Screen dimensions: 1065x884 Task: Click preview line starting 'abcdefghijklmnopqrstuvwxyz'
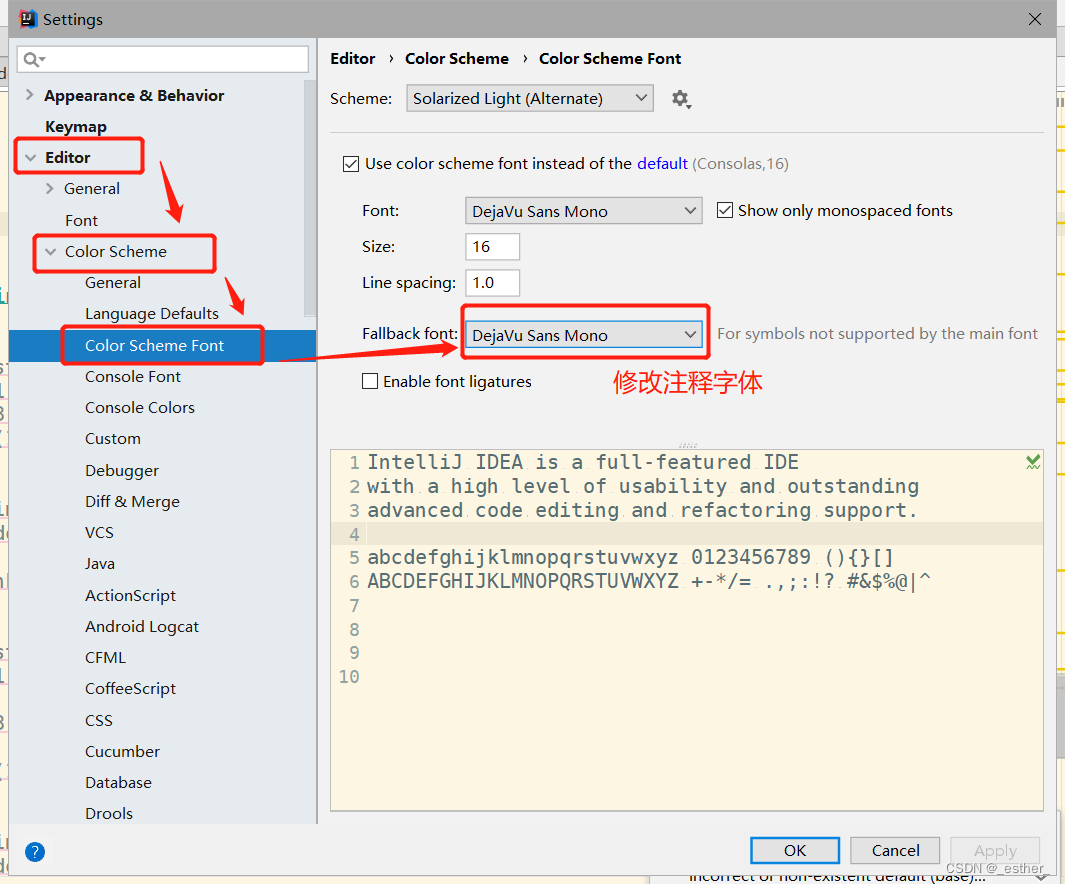pos(630,557)
